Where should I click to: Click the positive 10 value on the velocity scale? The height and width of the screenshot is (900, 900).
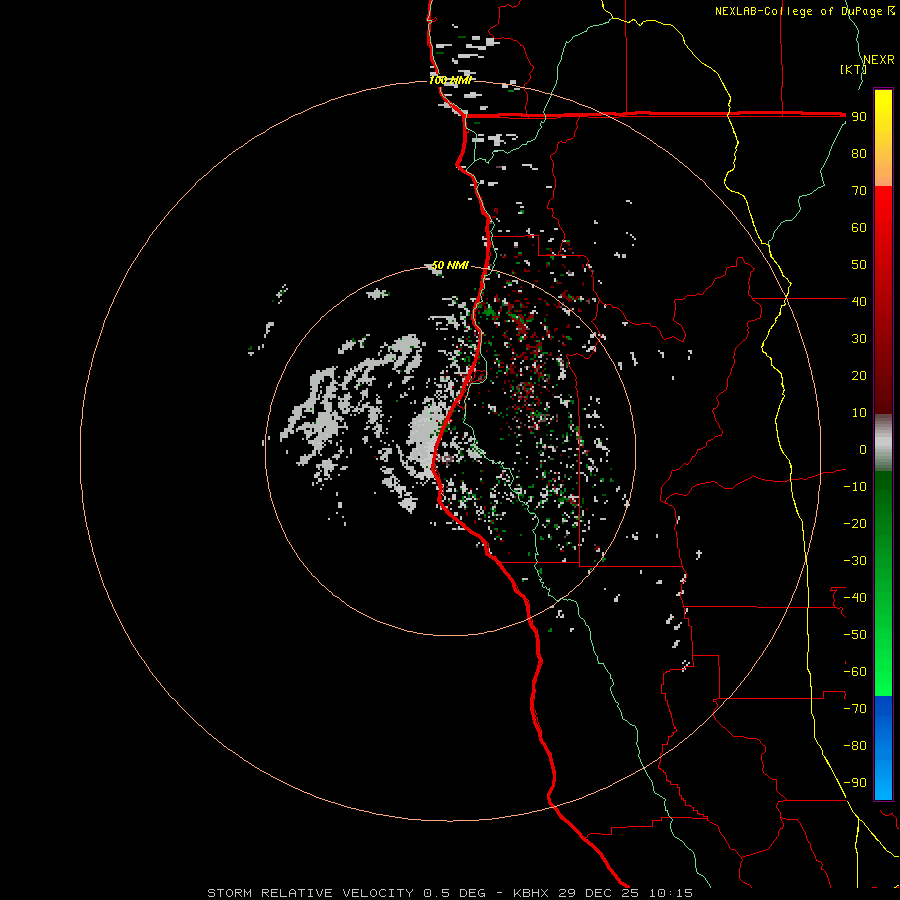coord(859,413)
